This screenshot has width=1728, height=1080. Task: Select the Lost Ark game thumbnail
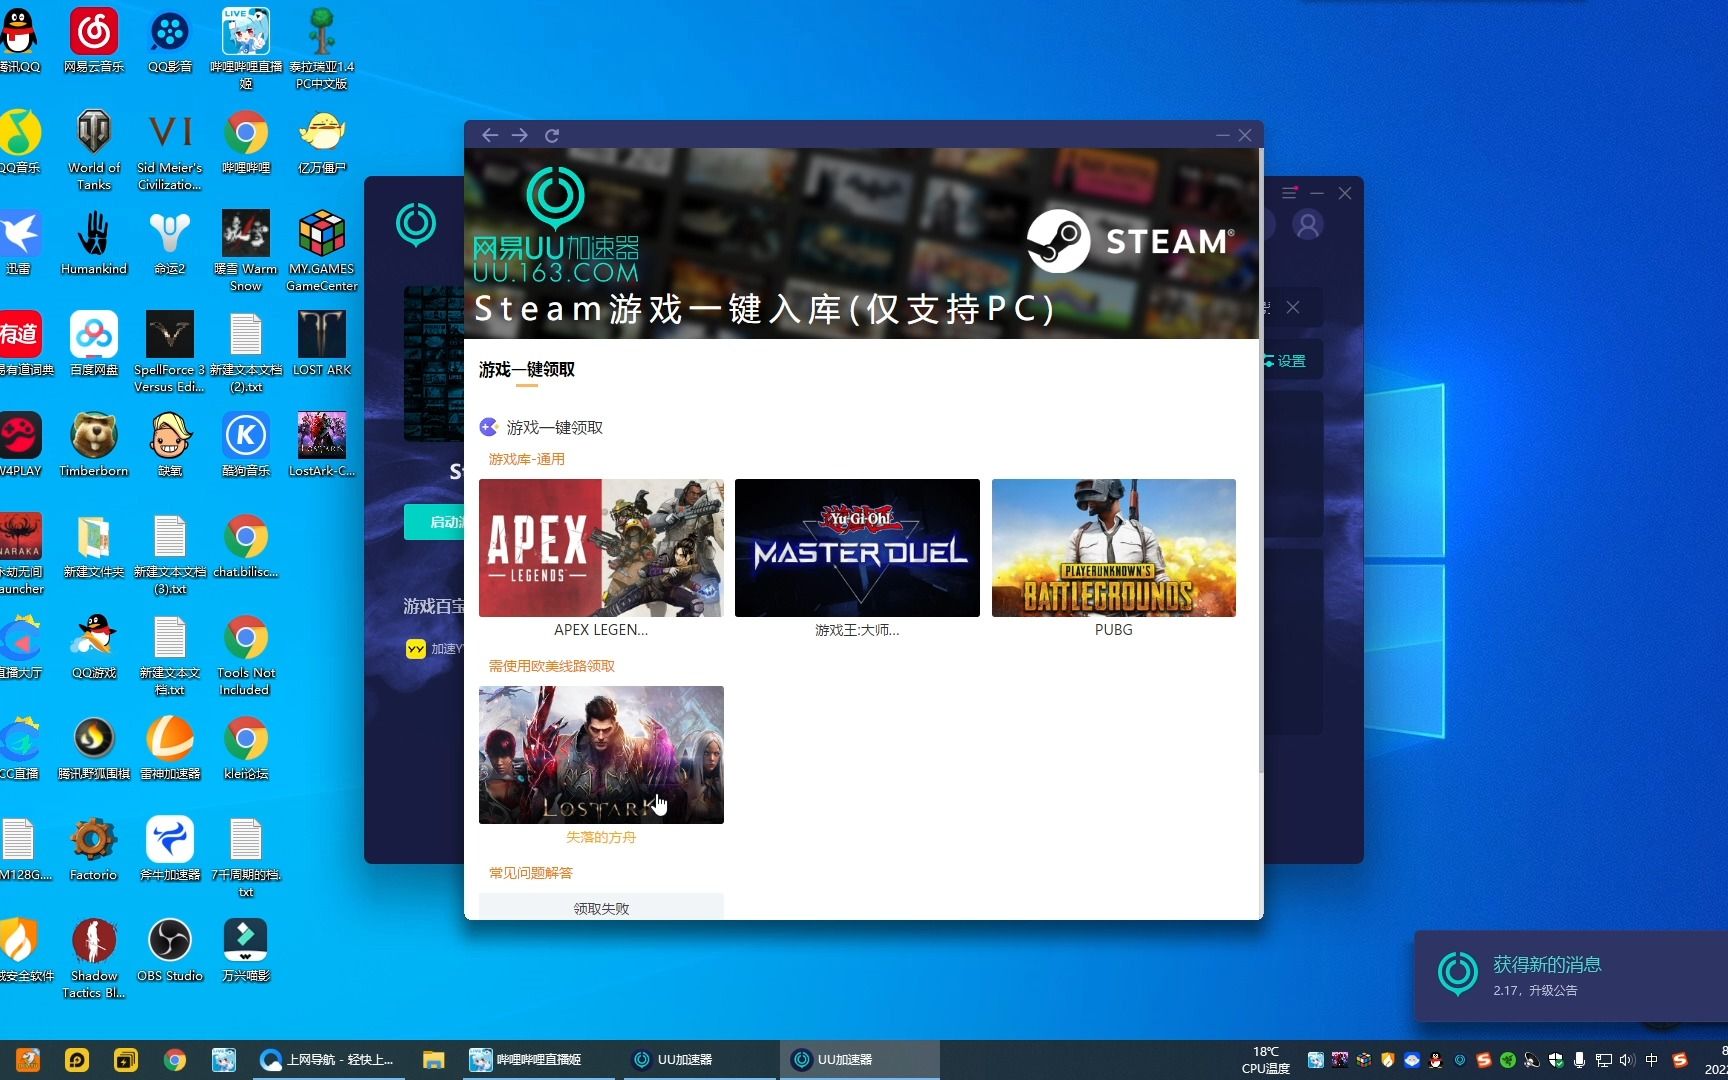pyautogui.click(x=601, y=754)
